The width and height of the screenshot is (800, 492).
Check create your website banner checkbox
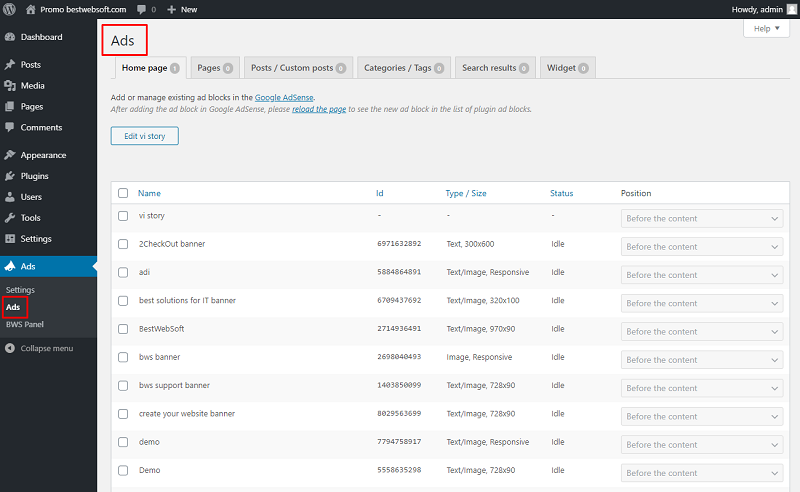[x=123, y=414]
